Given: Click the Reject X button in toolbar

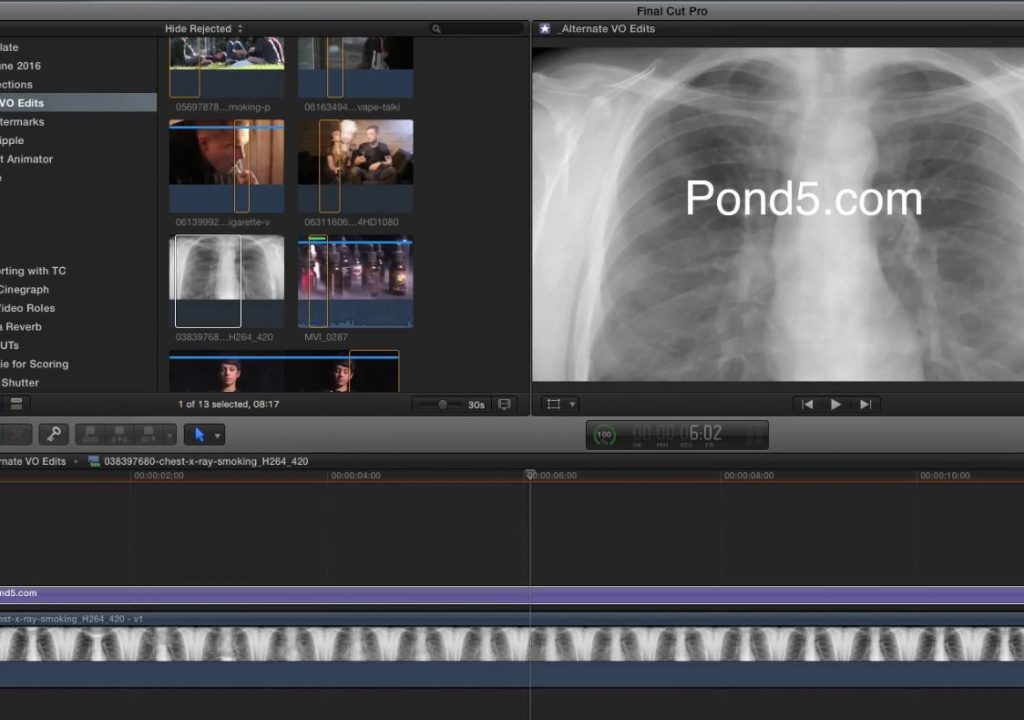Looking at the screenshot, I should click(16, 434).
